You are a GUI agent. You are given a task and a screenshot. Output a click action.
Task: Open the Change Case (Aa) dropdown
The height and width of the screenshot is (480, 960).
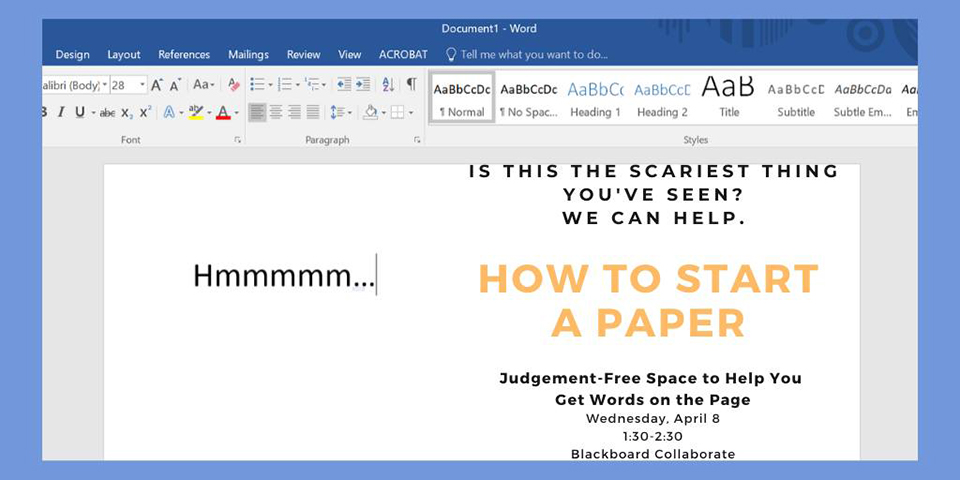pos(204,84)
